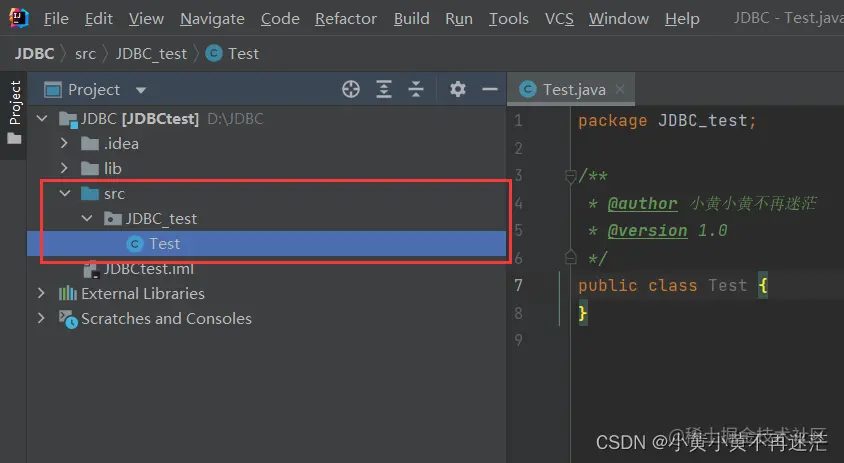Click the fold end marker at line 6
The image size is (844, 463).
tap(571, 258)
